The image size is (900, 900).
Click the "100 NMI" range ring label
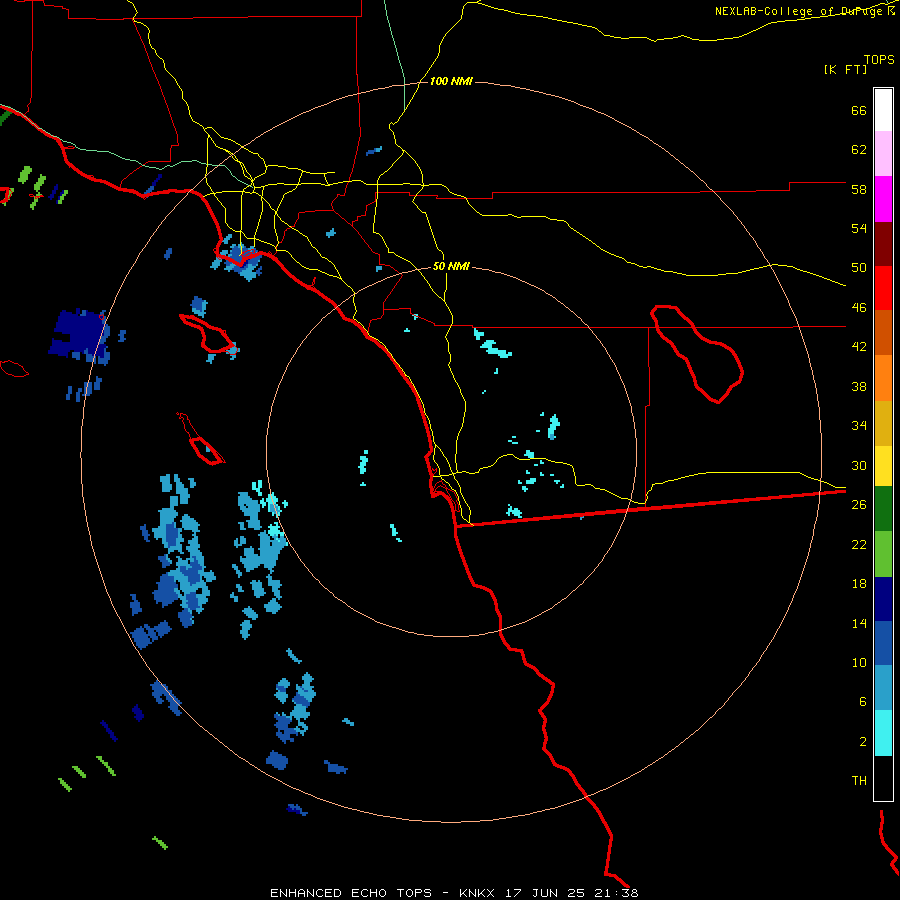coord(451,82)
